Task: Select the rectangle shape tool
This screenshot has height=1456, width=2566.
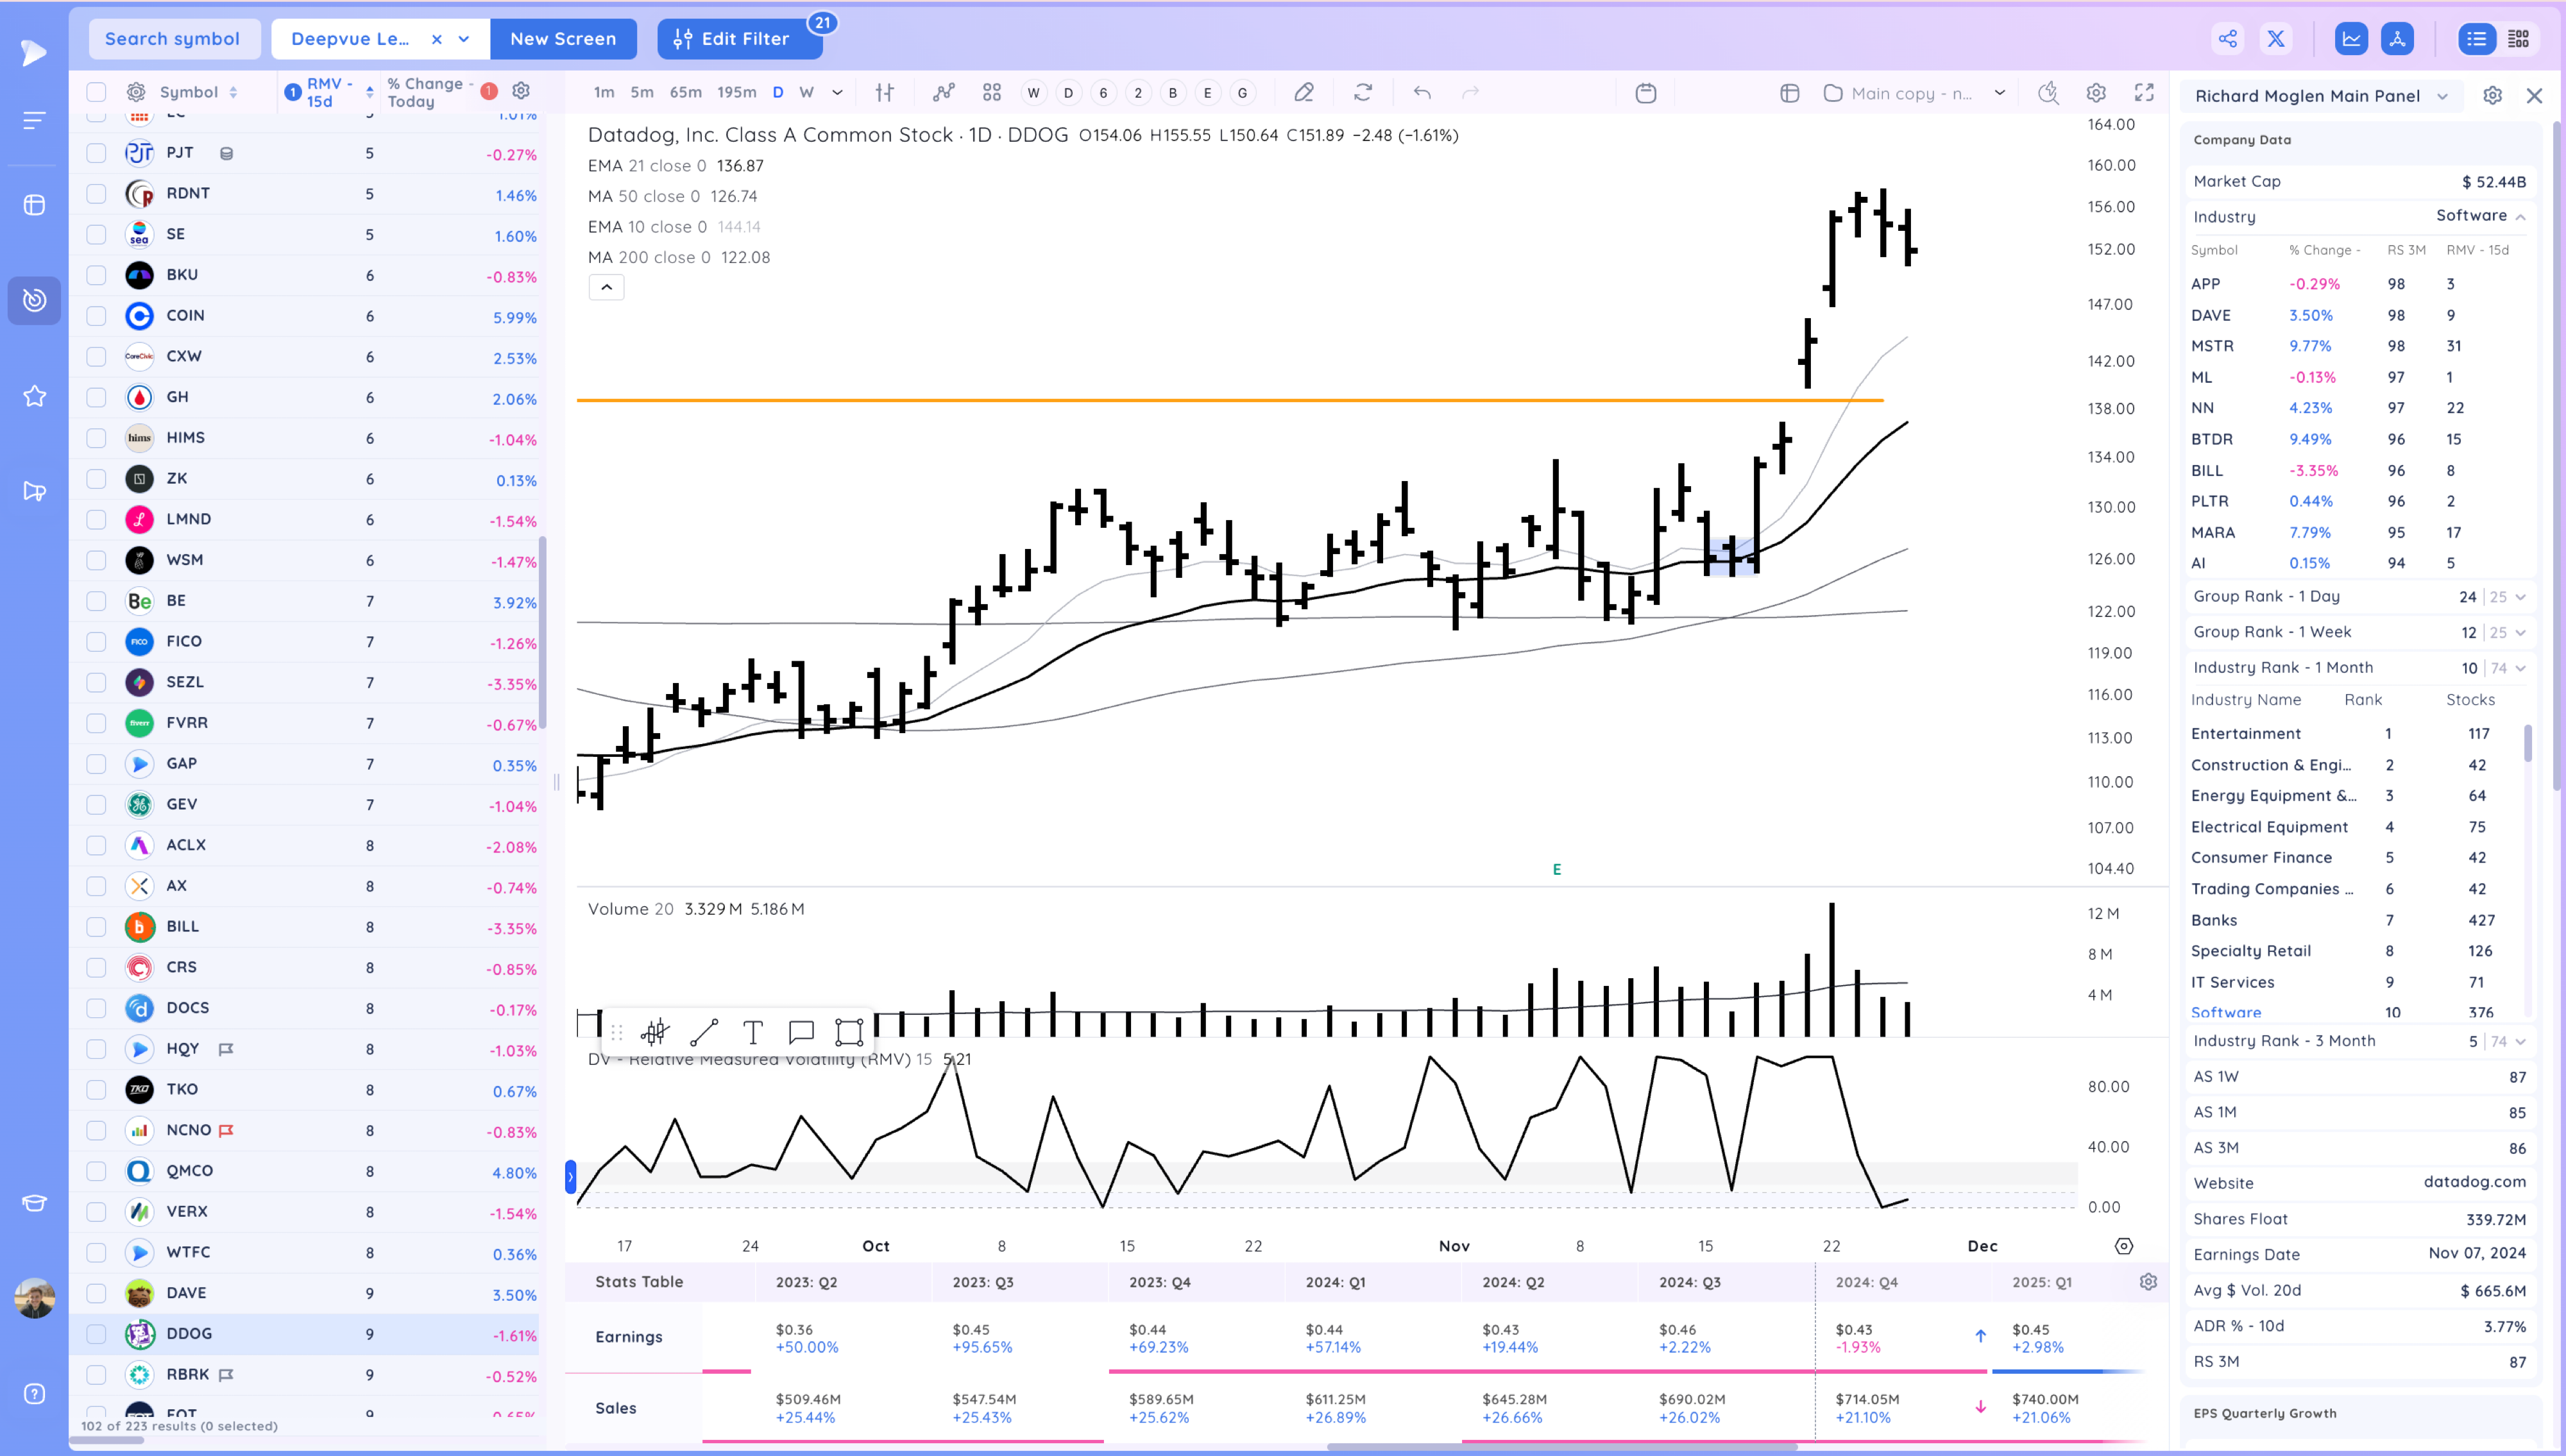Action: (849, 1032)
